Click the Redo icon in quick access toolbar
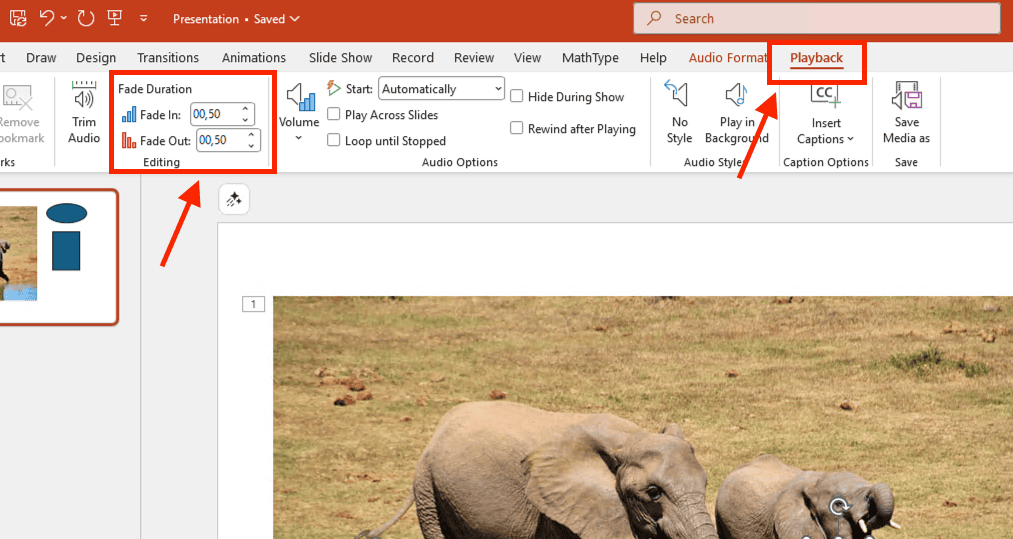The width and height of the screenshot is (1013, 539). pyautogui.click(x=86, y=18)
